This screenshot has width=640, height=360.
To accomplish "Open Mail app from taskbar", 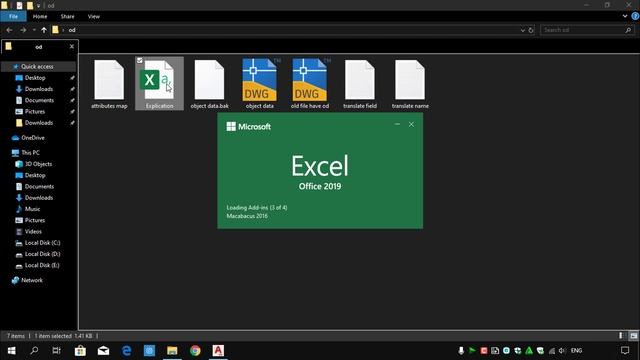I will tap(103, 351).
